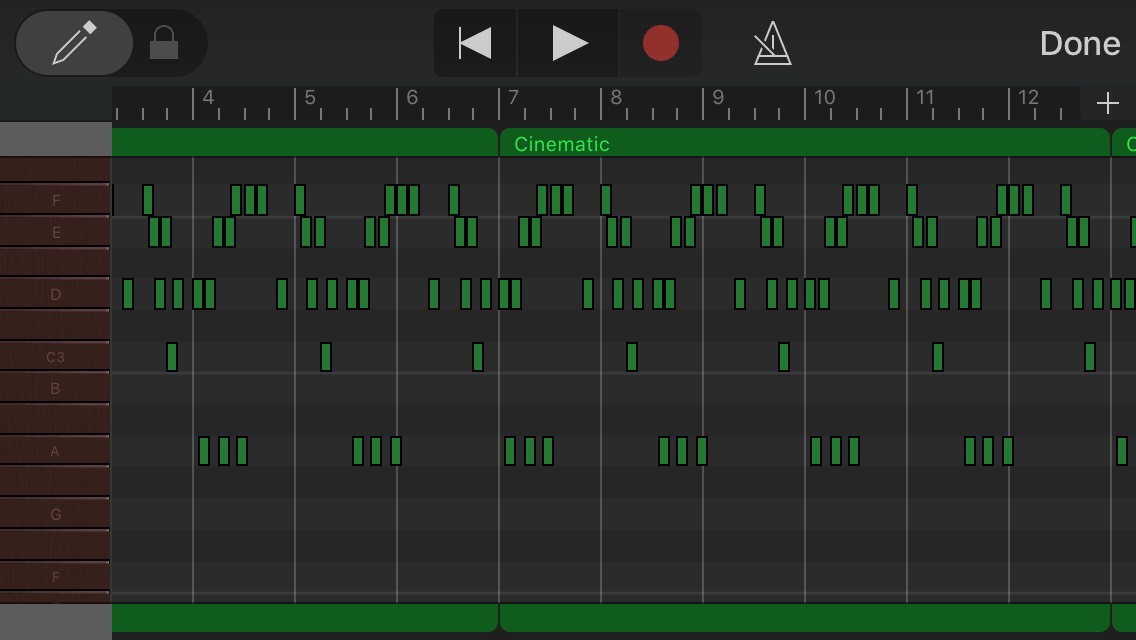Tap the green region strip under bar 9
The width and height of the screenshot is (1136, 640).
[805, 618]
